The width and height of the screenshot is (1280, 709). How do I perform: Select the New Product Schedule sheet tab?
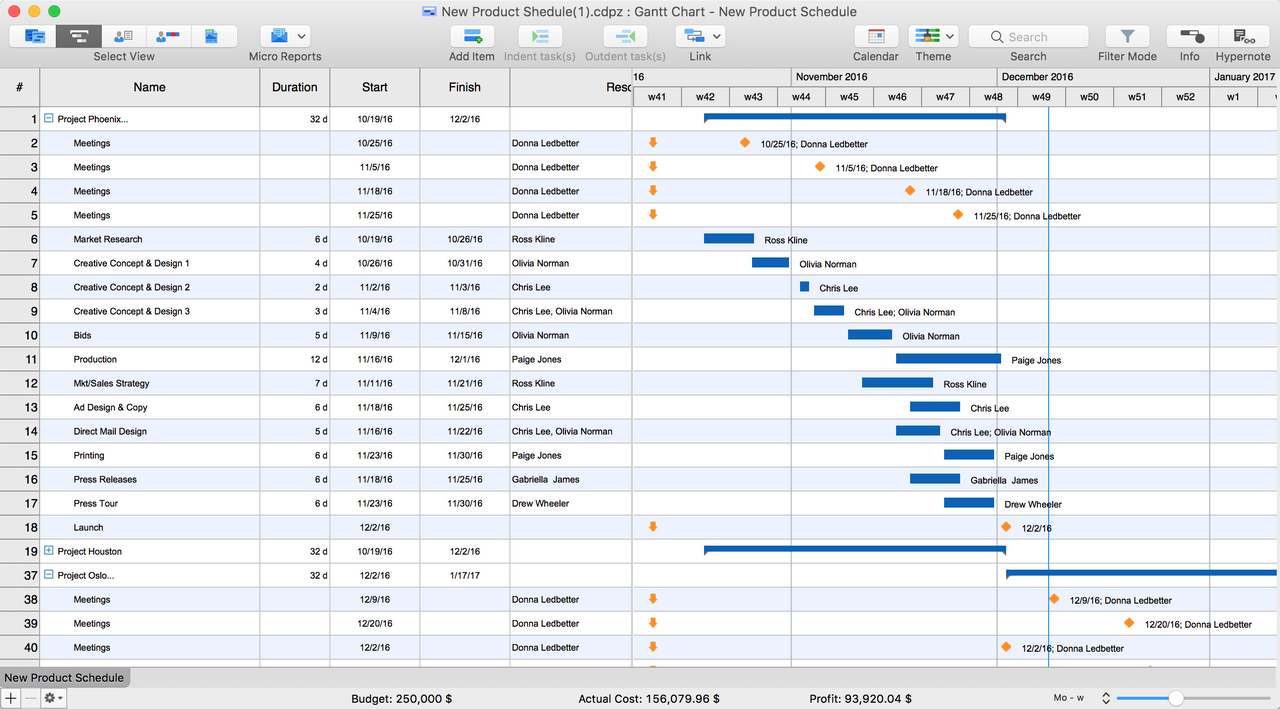pyautogui.click(x=64, y=678)
